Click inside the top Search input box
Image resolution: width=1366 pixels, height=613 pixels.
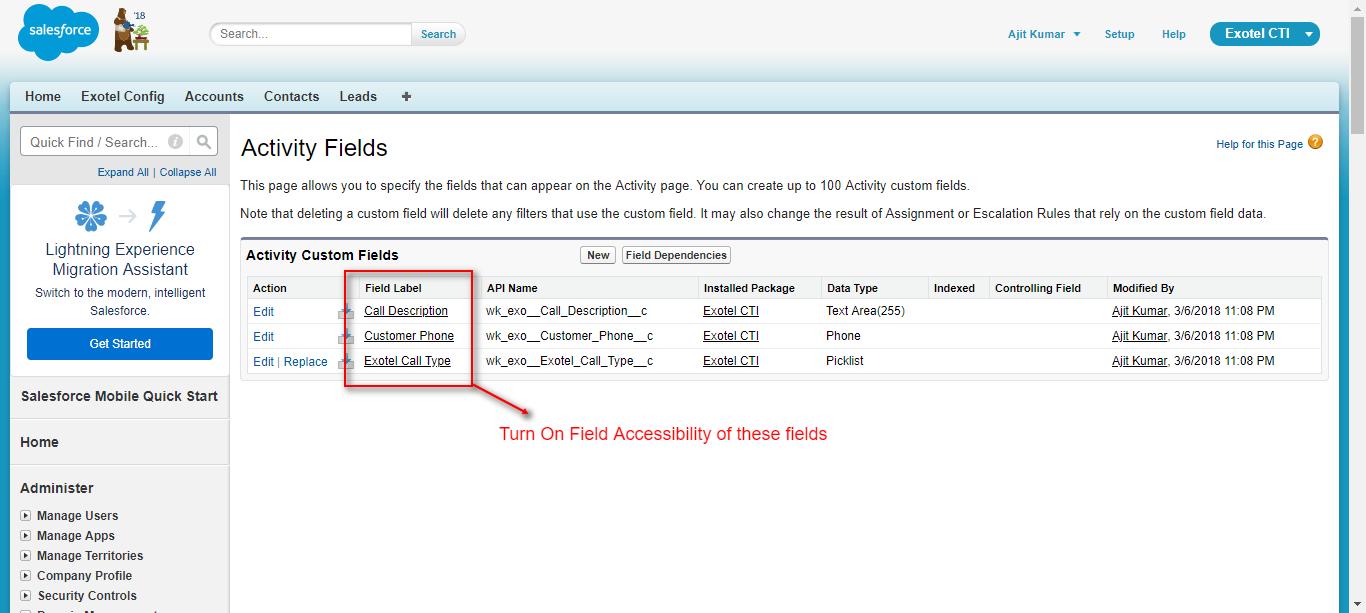coord(311,34)
